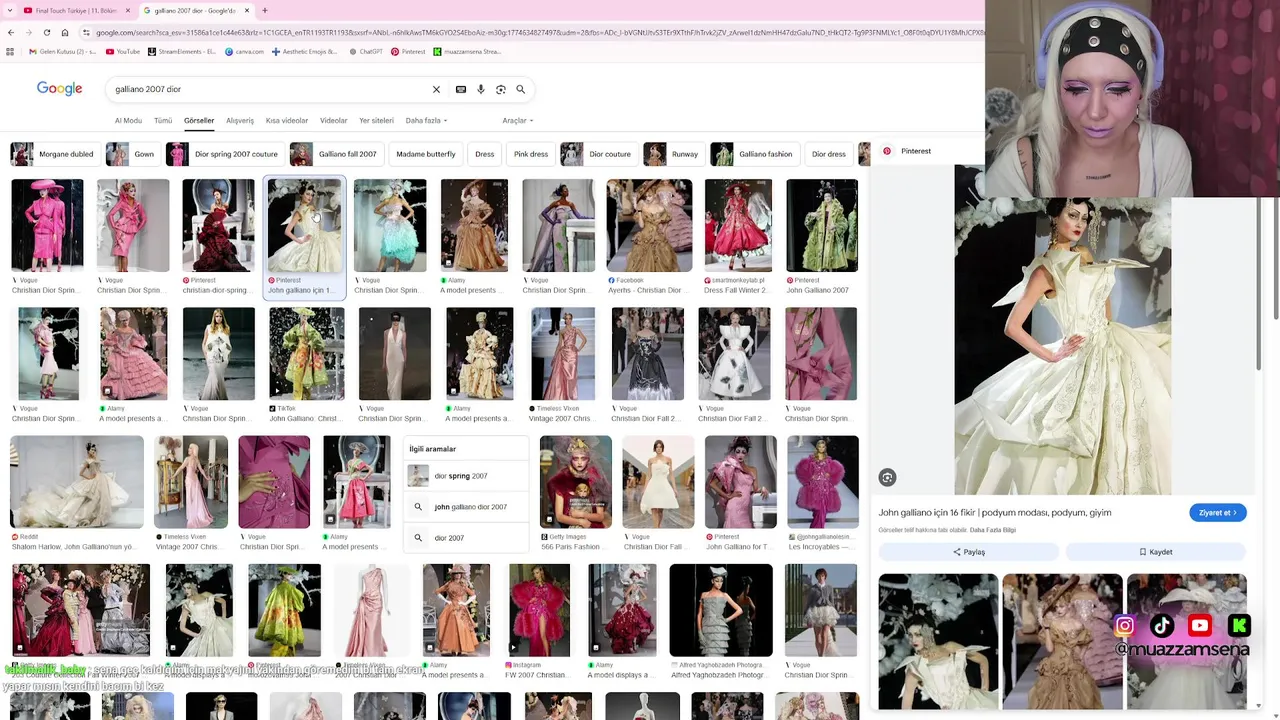Image resolution: width=1280 pixels, height=720 pixels.
Task: Click the Ziyaret et button
Action: point(1218,513)
